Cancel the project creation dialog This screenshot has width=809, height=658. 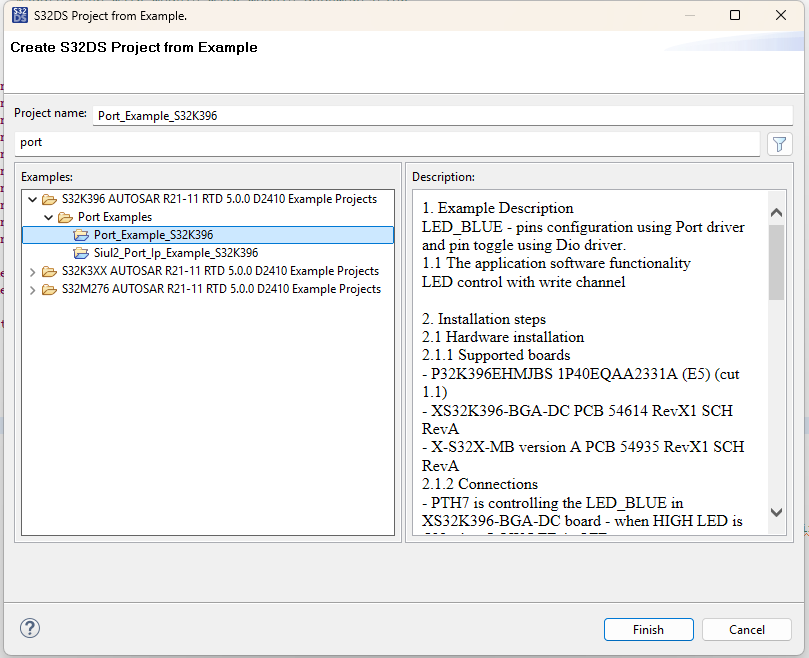click(x=746, y=629)
